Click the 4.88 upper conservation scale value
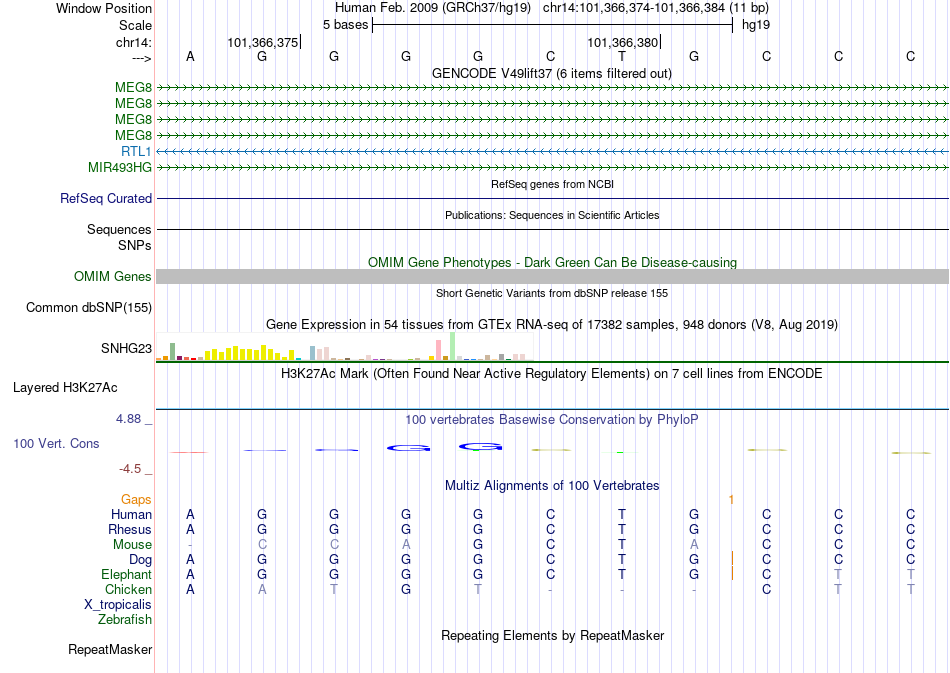 [128, 419]
